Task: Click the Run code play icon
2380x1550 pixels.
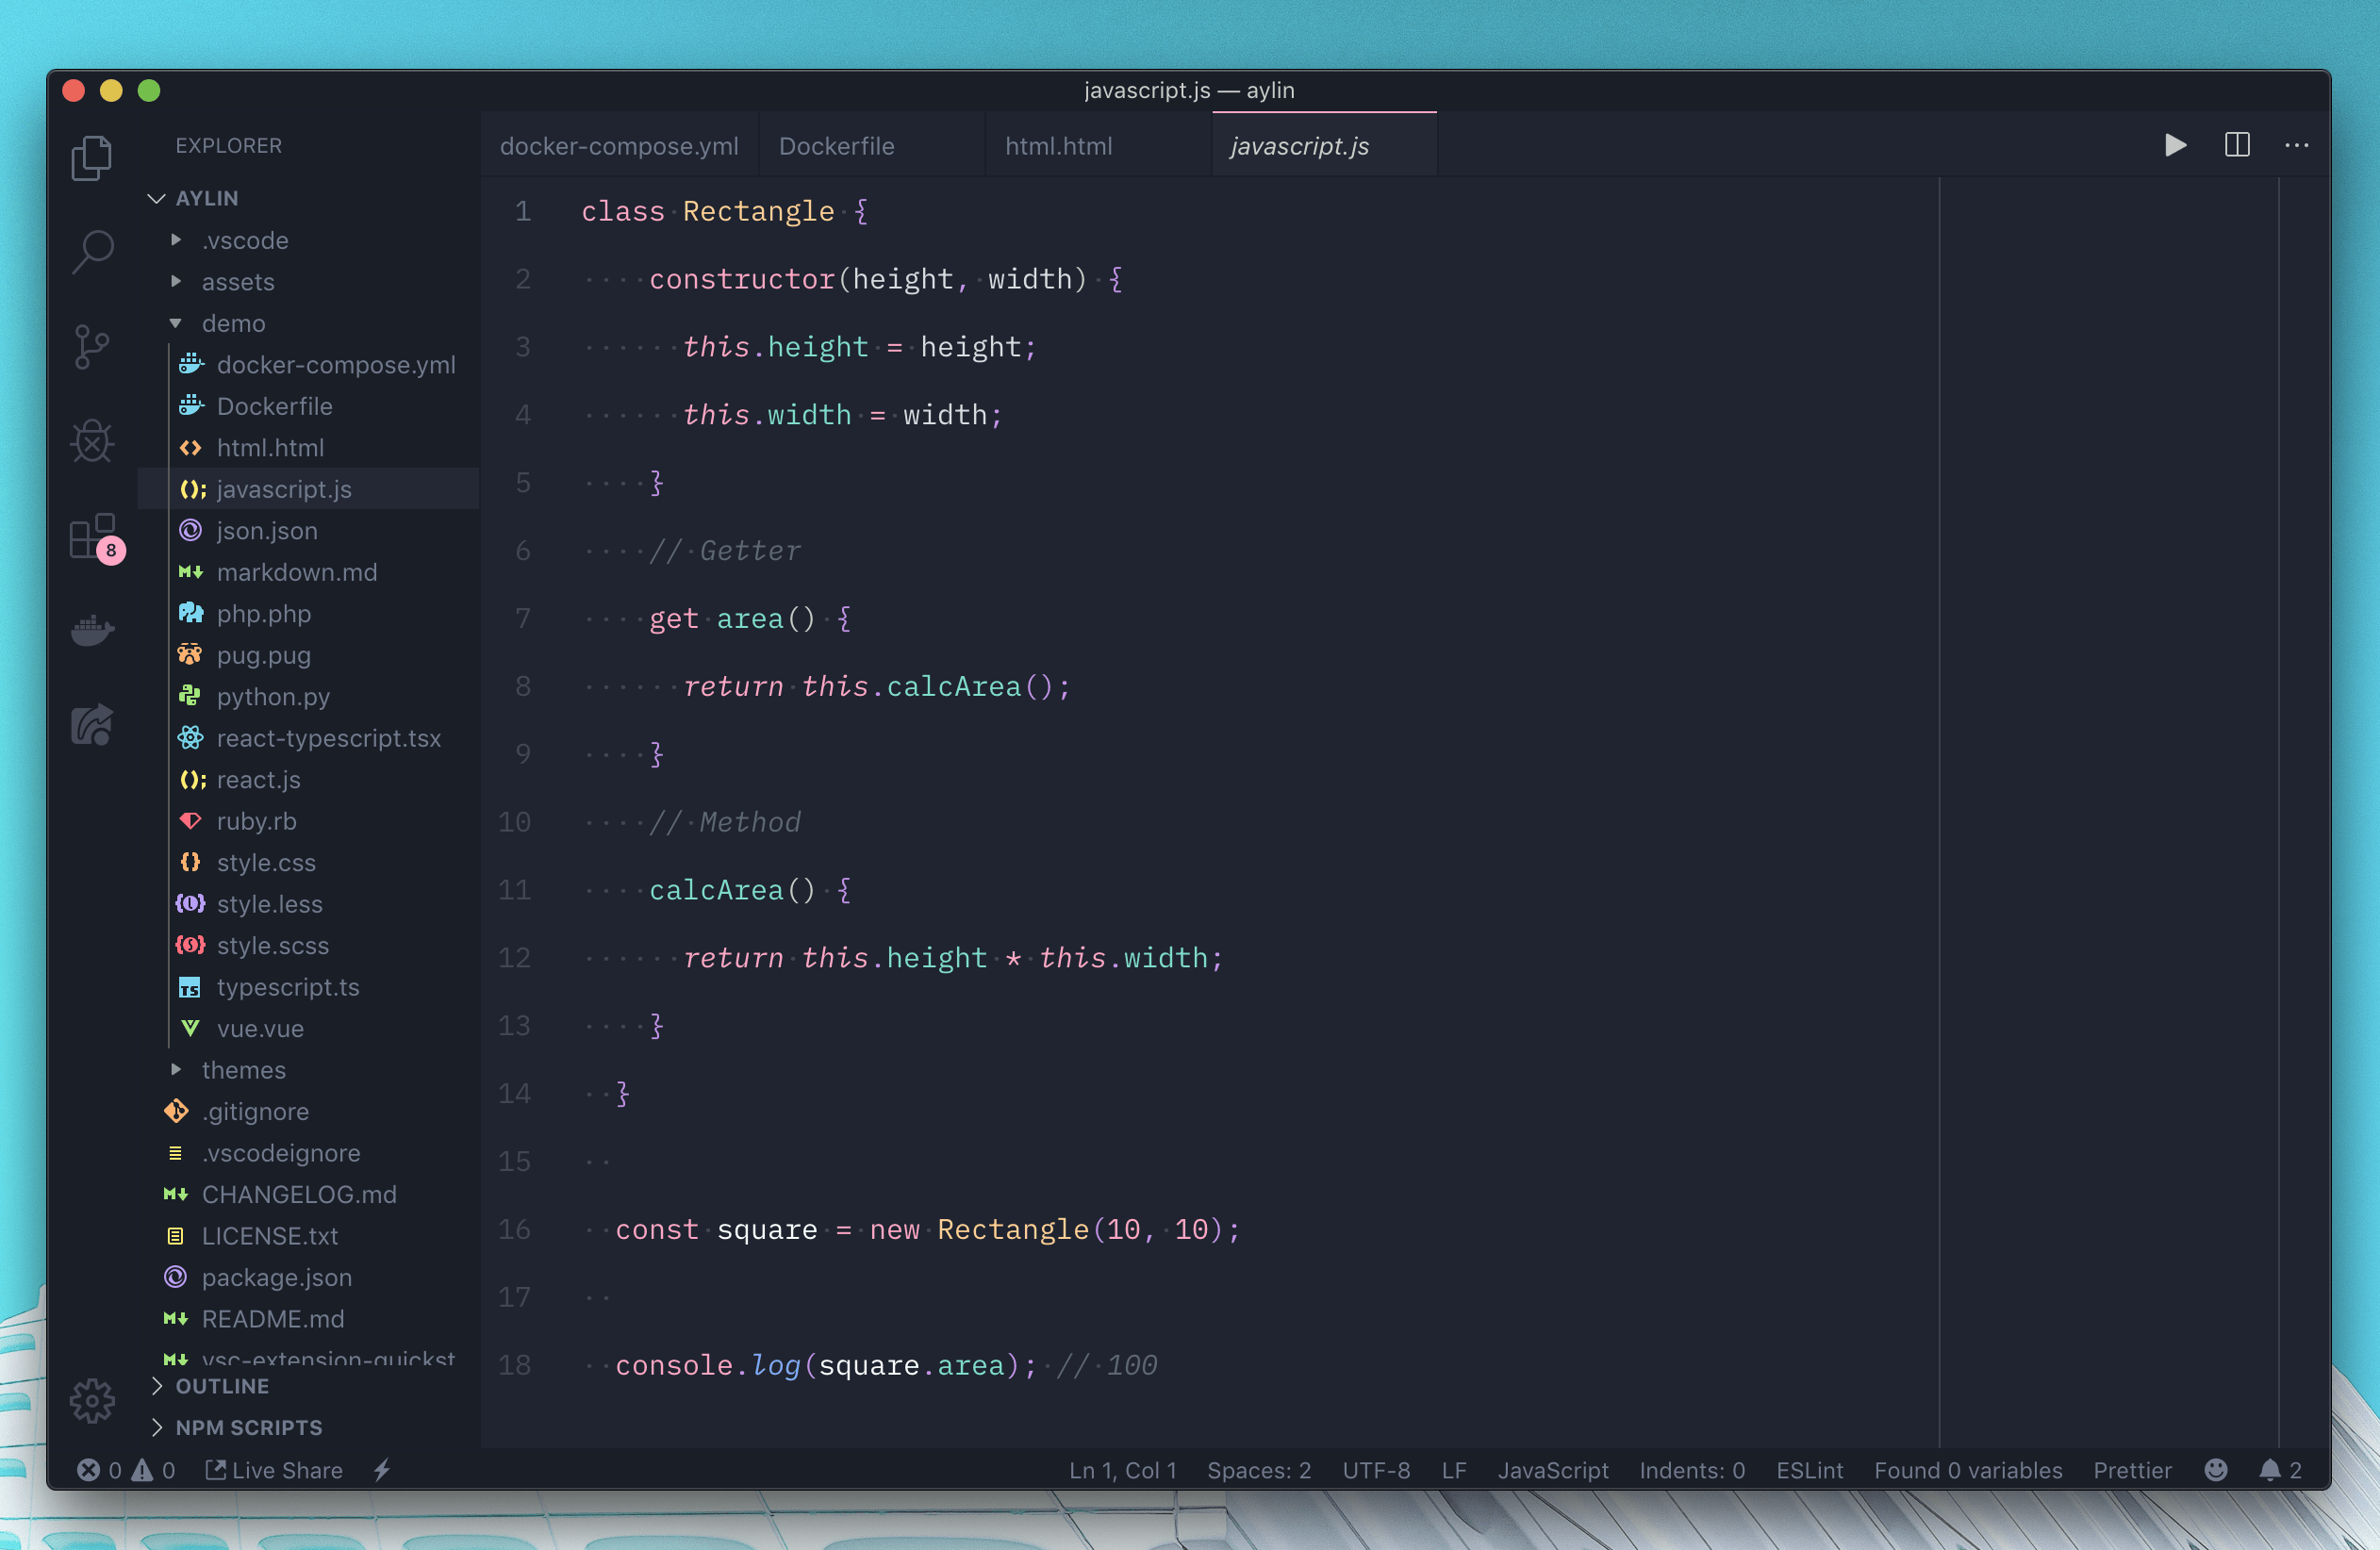Action: coord(2175,146)
